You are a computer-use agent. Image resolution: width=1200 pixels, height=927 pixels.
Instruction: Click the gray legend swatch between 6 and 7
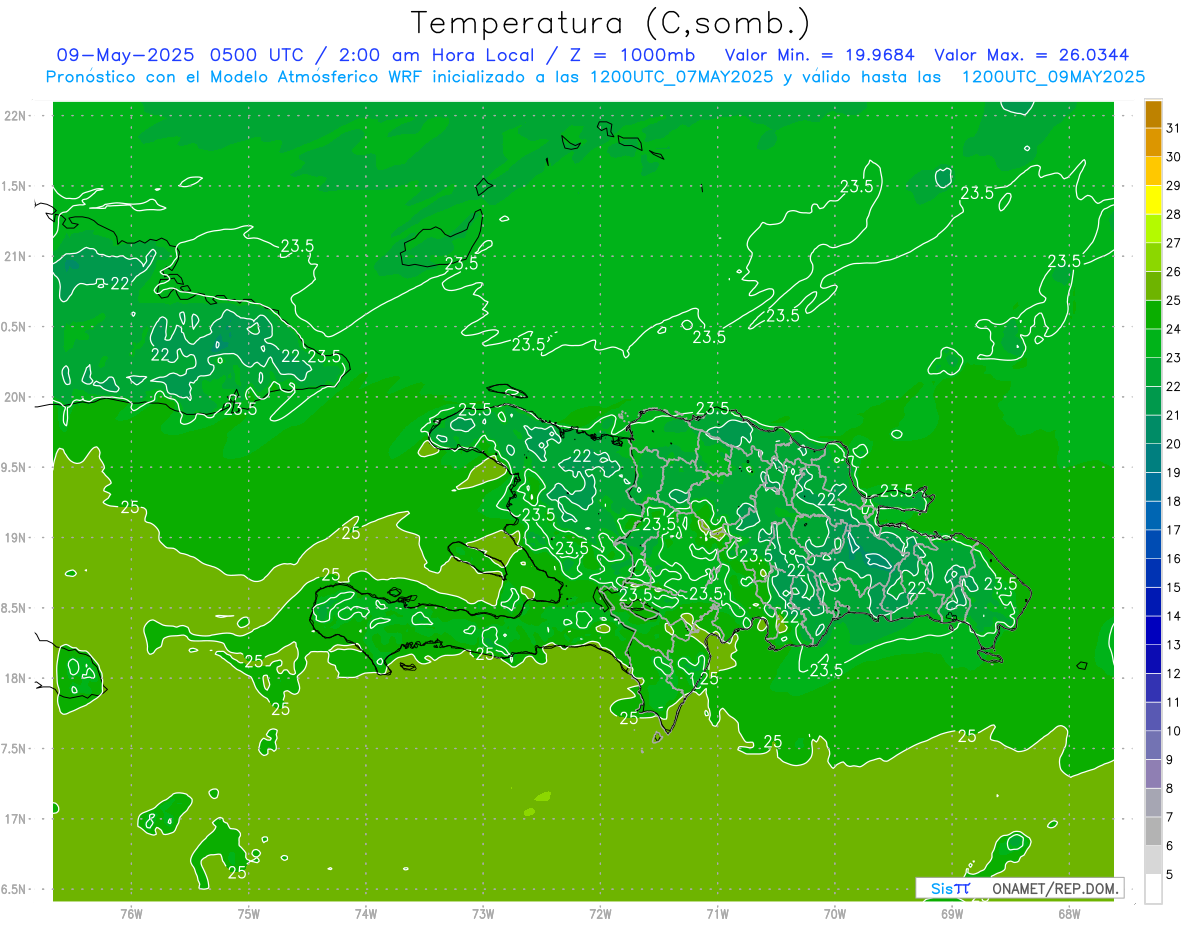[x=1153, y=831]
